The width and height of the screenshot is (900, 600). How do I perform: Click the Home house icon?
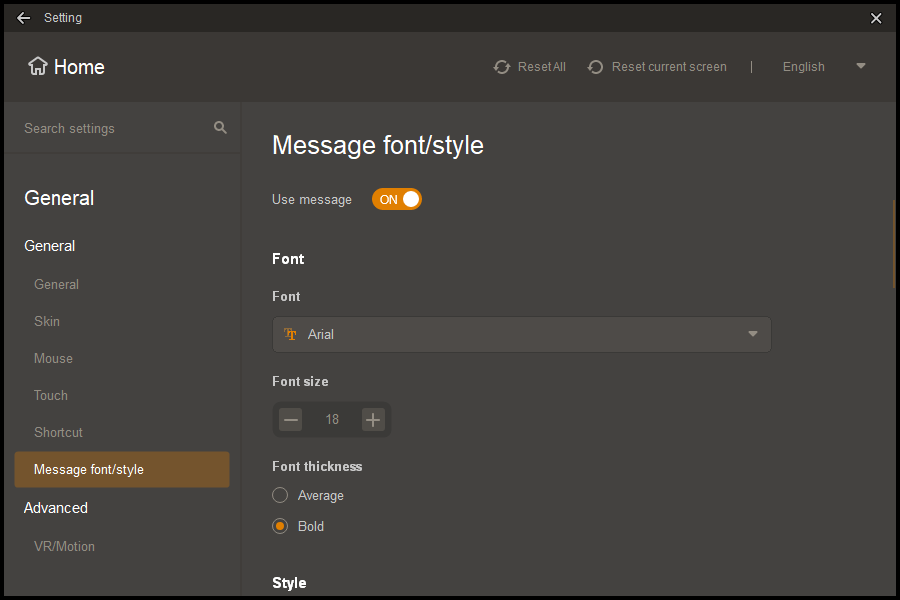pos(38,67)
